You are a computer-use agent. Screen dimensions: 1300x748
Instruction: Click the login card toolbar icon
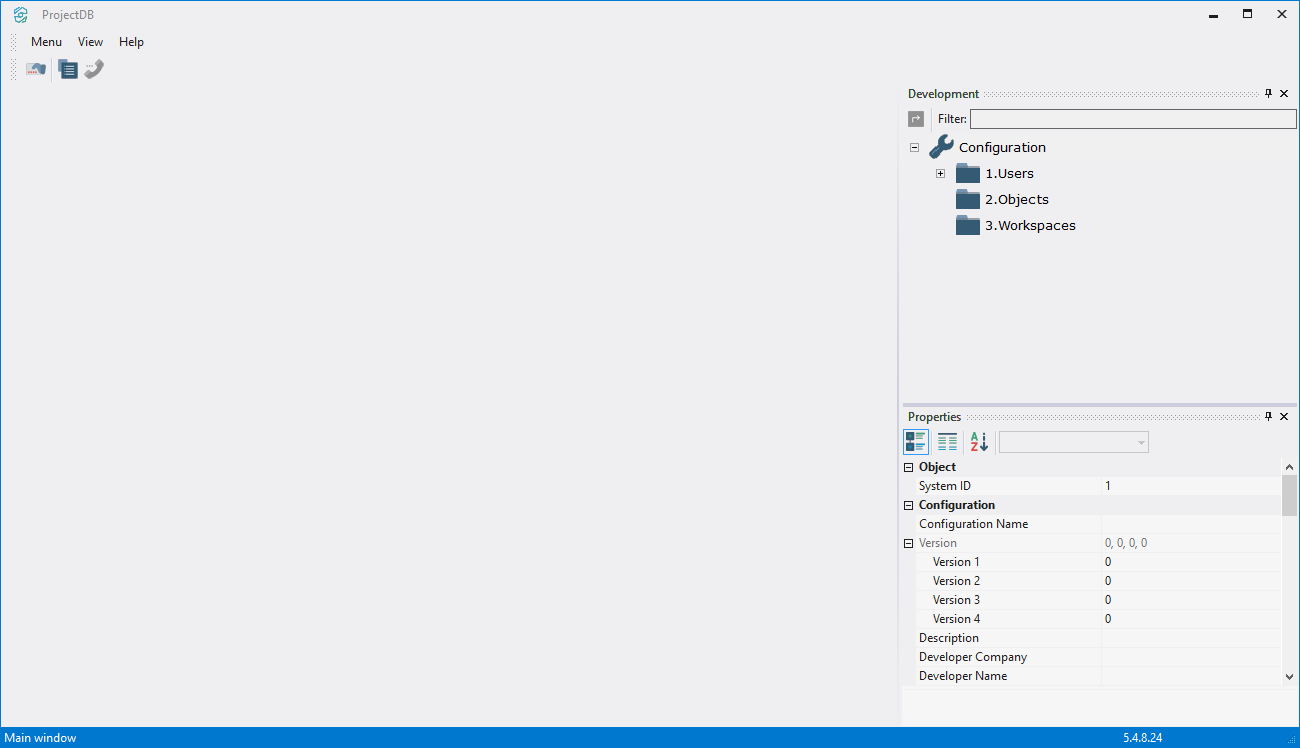[36, 69]
